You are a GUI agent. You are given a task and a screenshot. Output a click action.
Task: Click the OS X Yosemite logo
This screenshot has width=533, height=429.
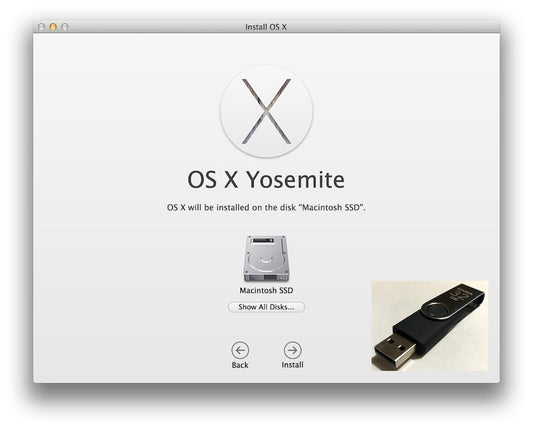[x=266, y=111]
